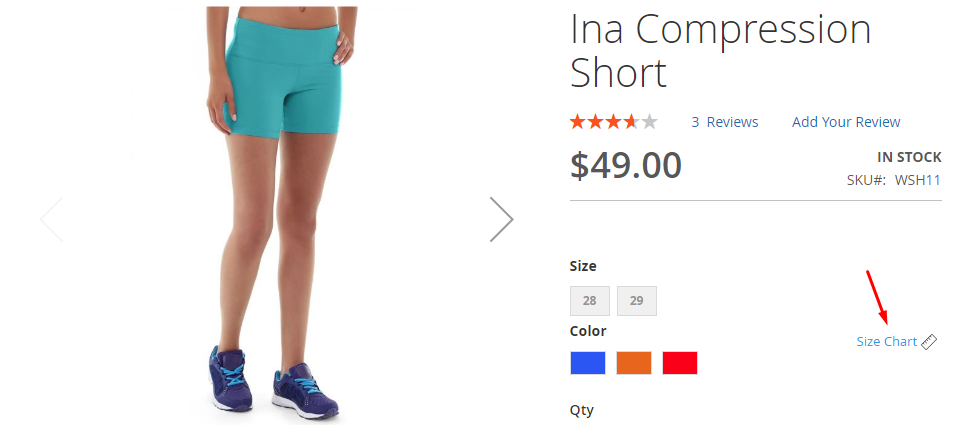Click the SKU value WSH11
954x425 pixels.
coord(917,181)
